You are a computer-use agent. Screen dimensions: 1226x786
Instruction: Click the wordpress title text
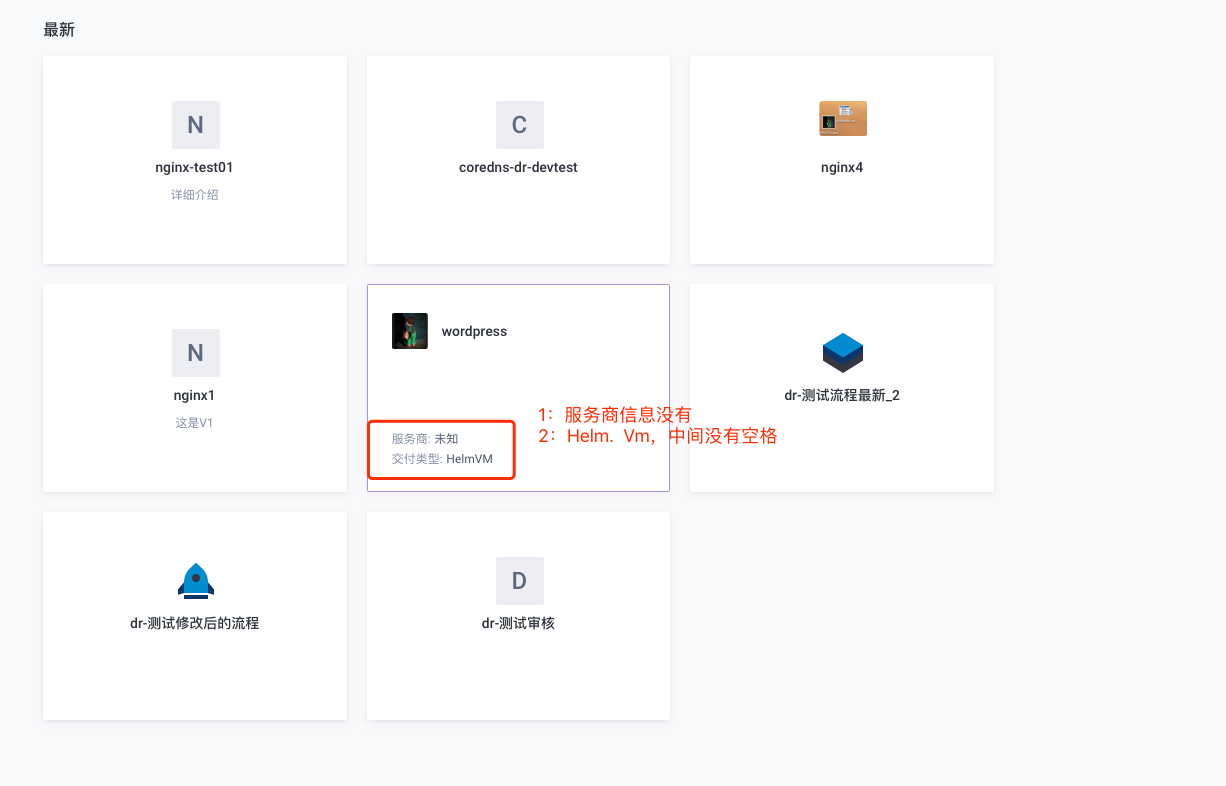point(474,331)
